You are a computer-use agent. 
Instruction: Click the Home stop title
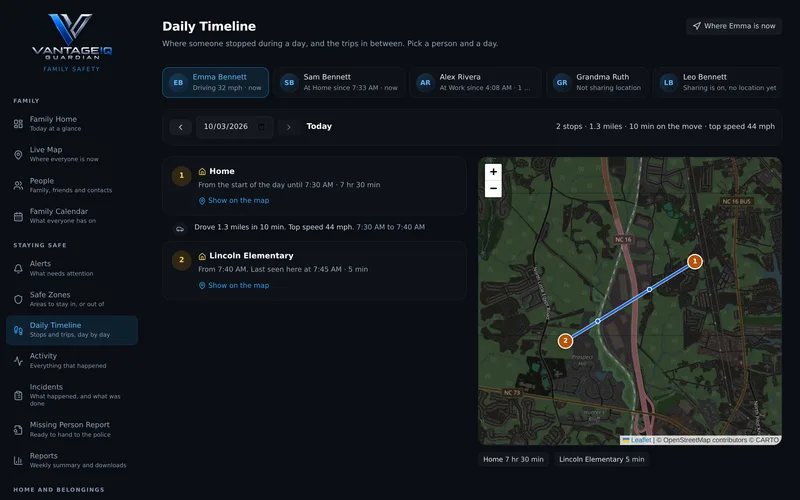click(x=222, y=171)
